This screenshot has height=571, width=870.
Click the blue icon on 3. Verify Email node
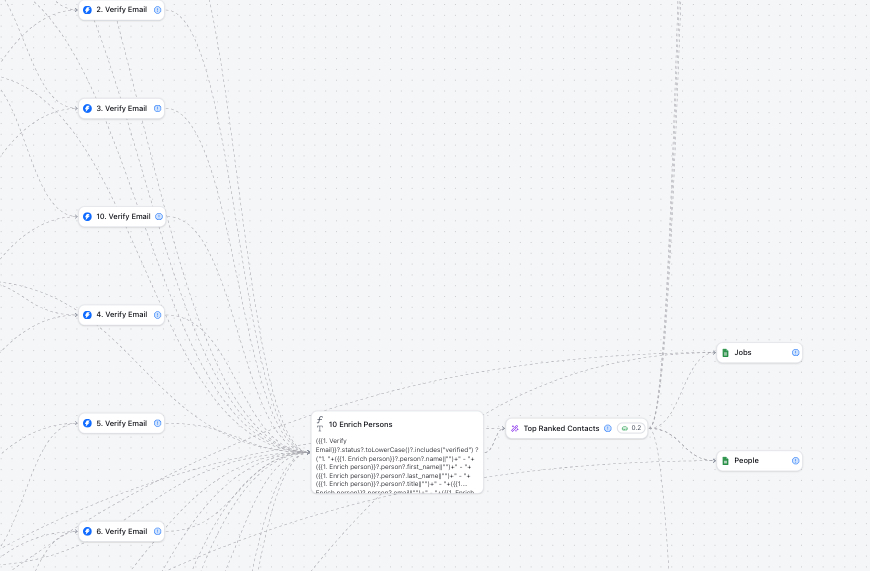click(87, 109)
